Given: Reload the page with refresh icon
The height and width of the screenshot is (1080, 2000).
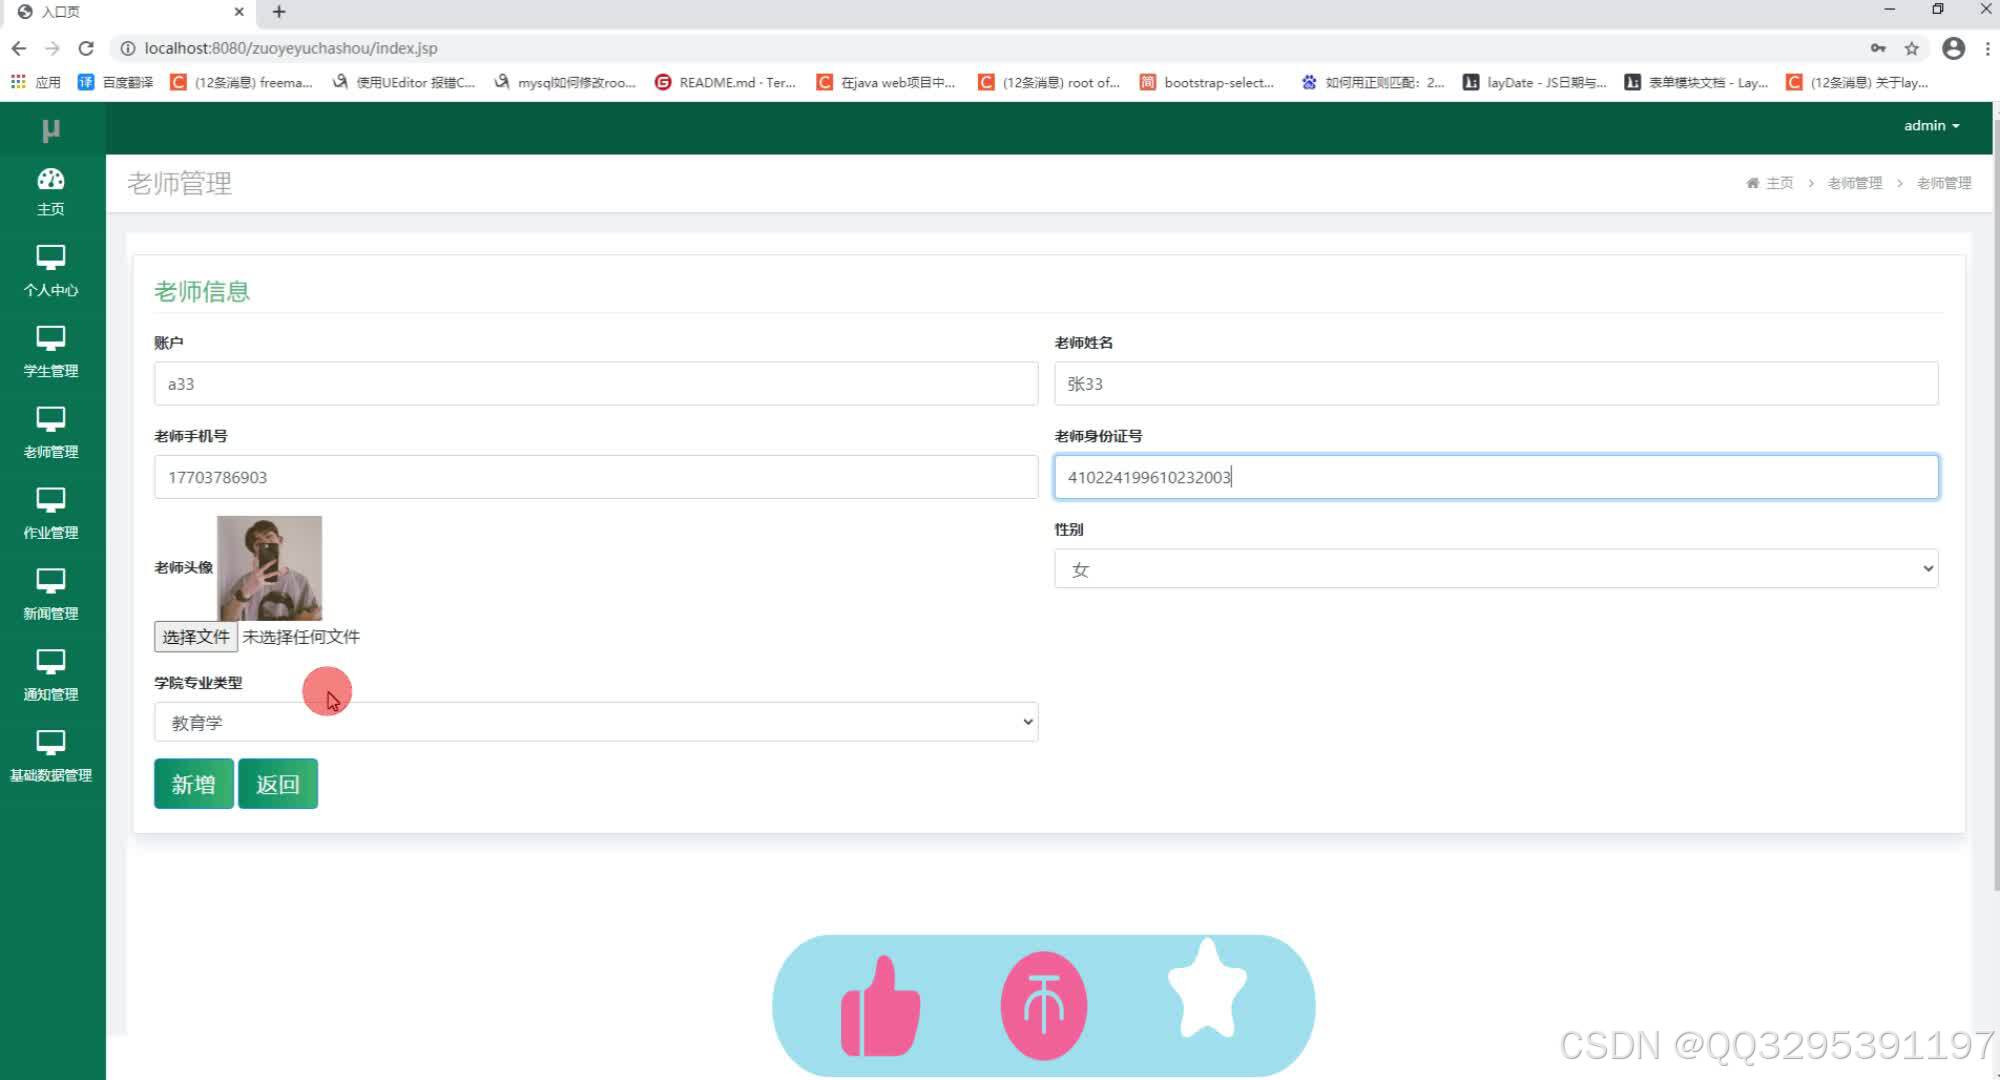Looking at the screenshot, I should tap(86, 48).
